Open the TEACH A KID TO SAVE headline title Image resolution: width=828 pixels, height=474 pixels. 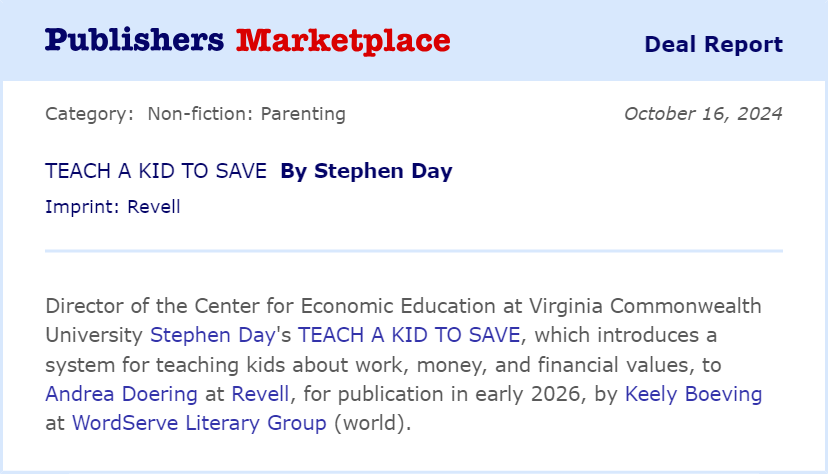click(x=156, y=171)
